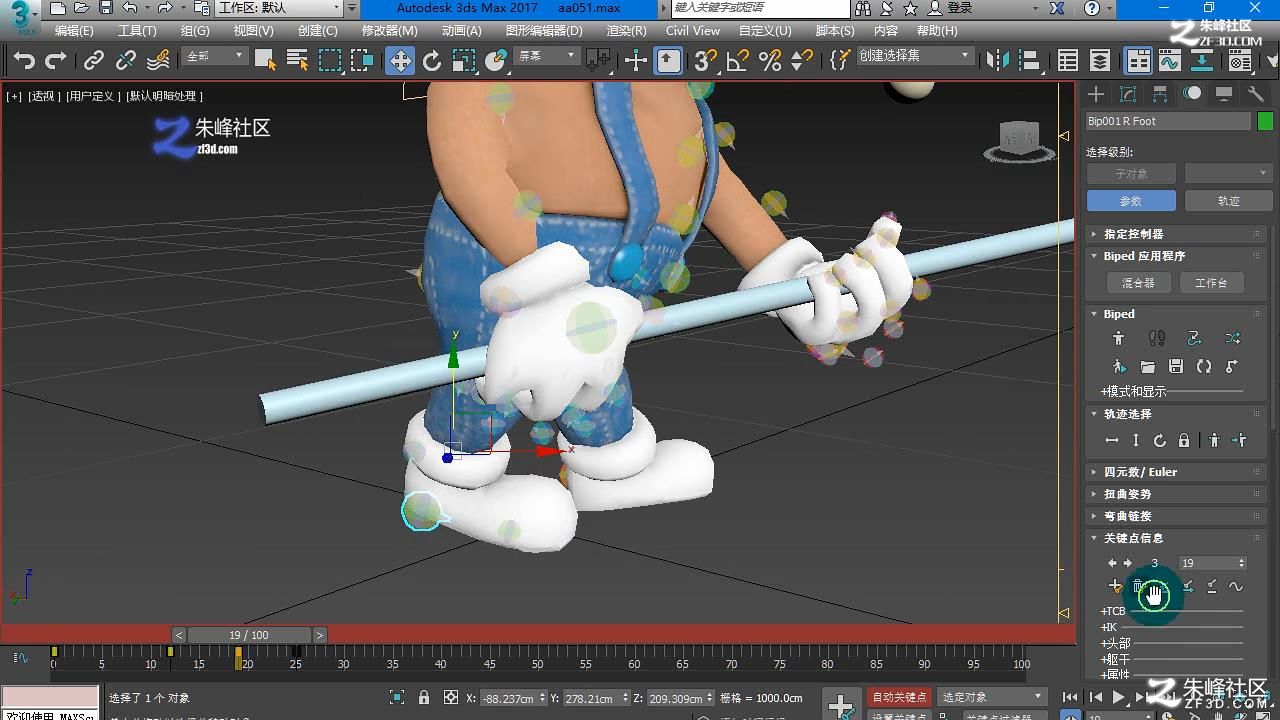
Task: Open the 工作区: 默认 workspace dropdown
Action: tap(280, 8)
